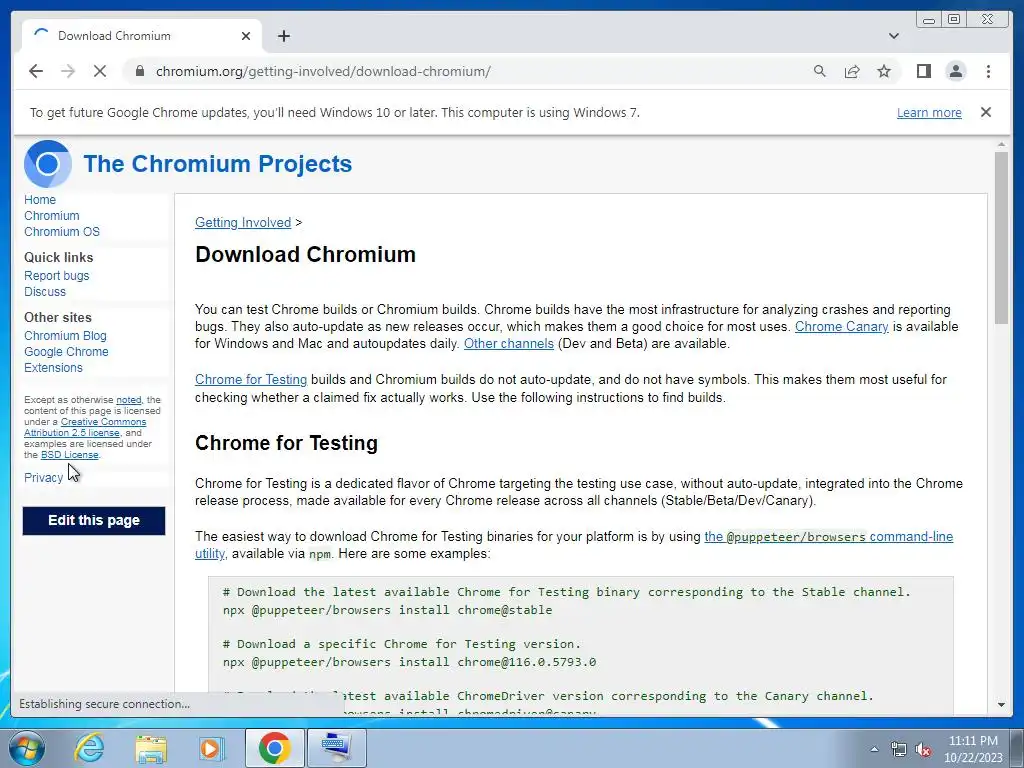The height and width of the screenshot is (768, 1024).
Task: Open Windows Explorer folder from taskbar
Action: pyautogui.click(x=151, y=748)
